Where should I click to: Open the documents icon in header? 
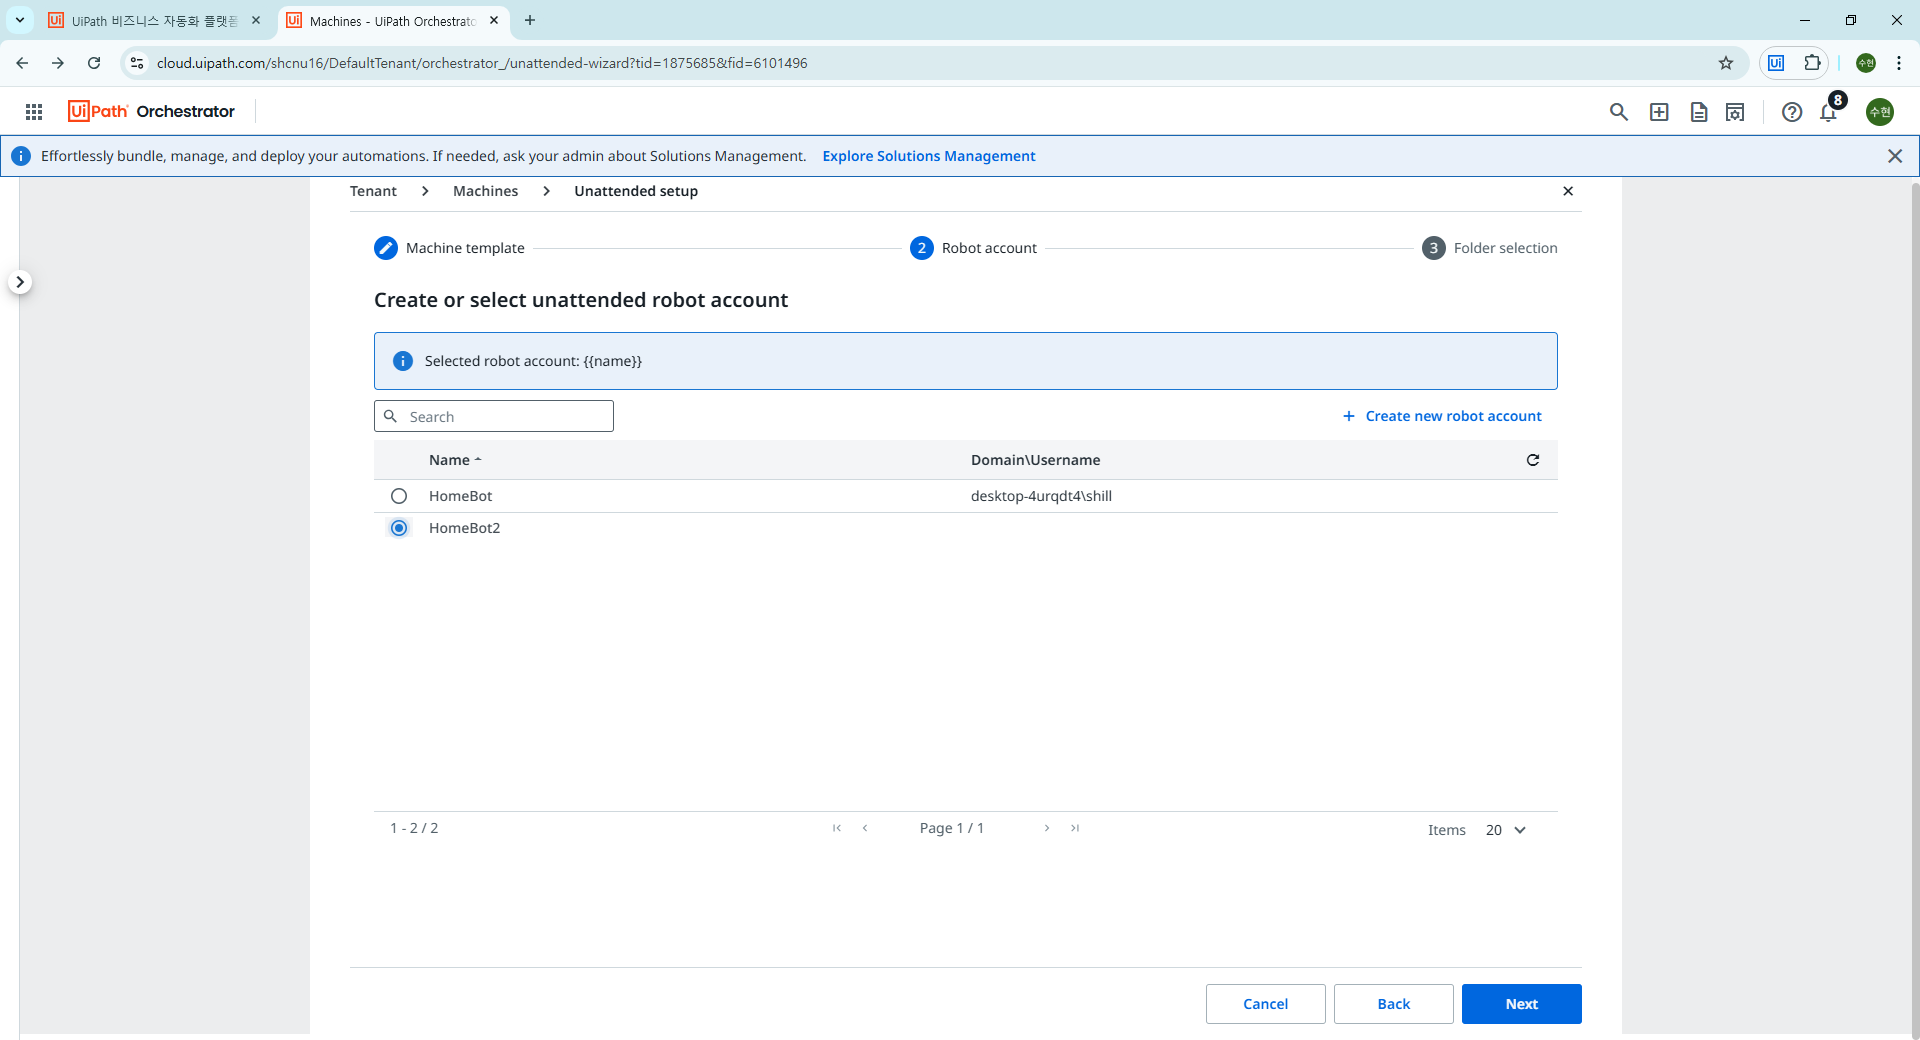(1699, 112)
